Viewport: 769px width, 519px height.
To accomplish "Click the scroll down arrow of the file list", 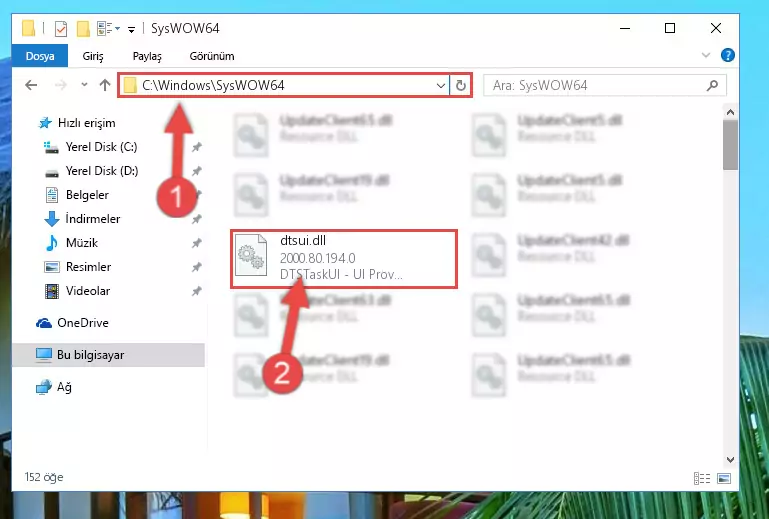I will tap(730, 460).
